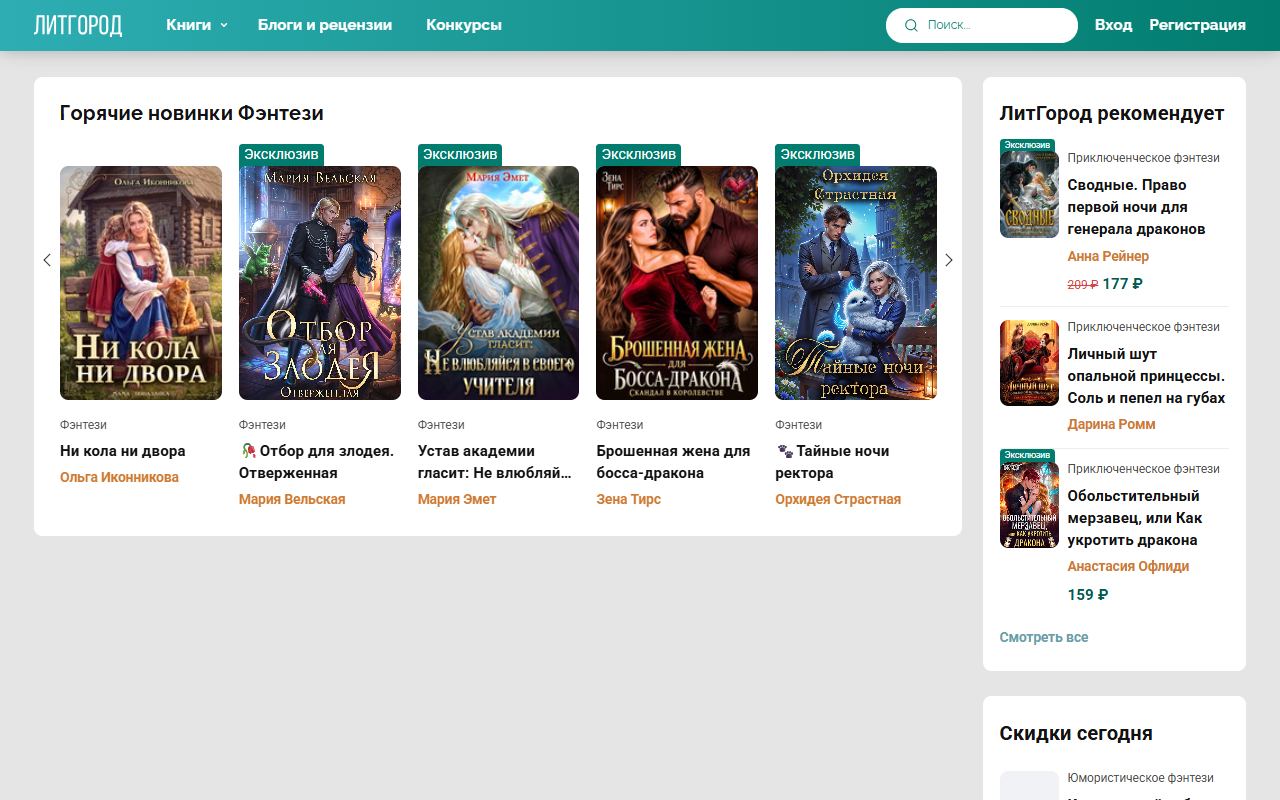Open author Ольга Иконникова page

(x=119, y=477)
